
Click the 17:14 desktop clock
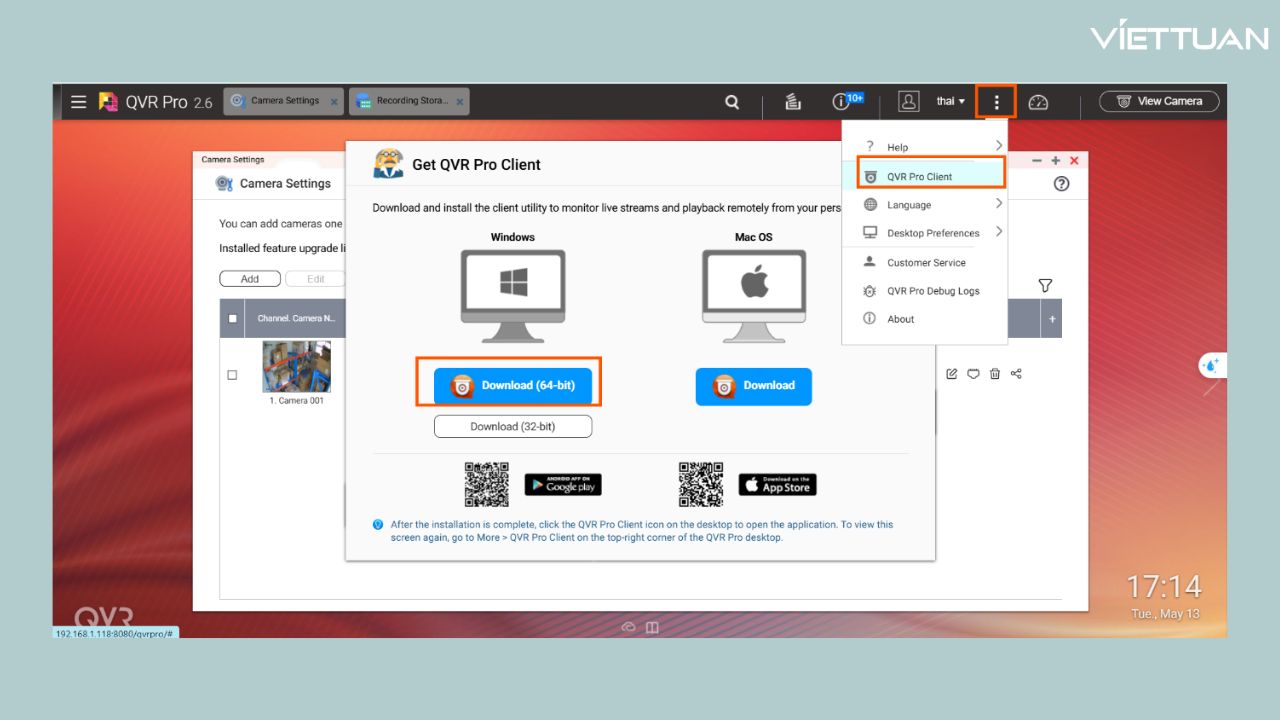click(x=1164, y=586)
